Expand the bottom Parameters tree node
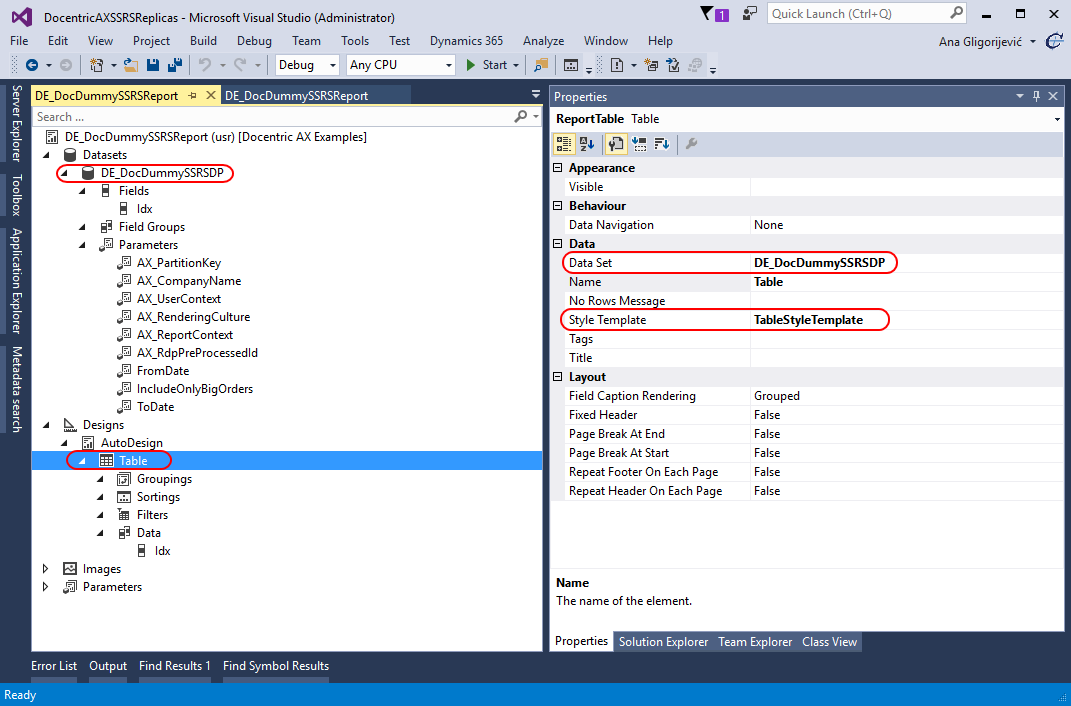 point(46,587)
